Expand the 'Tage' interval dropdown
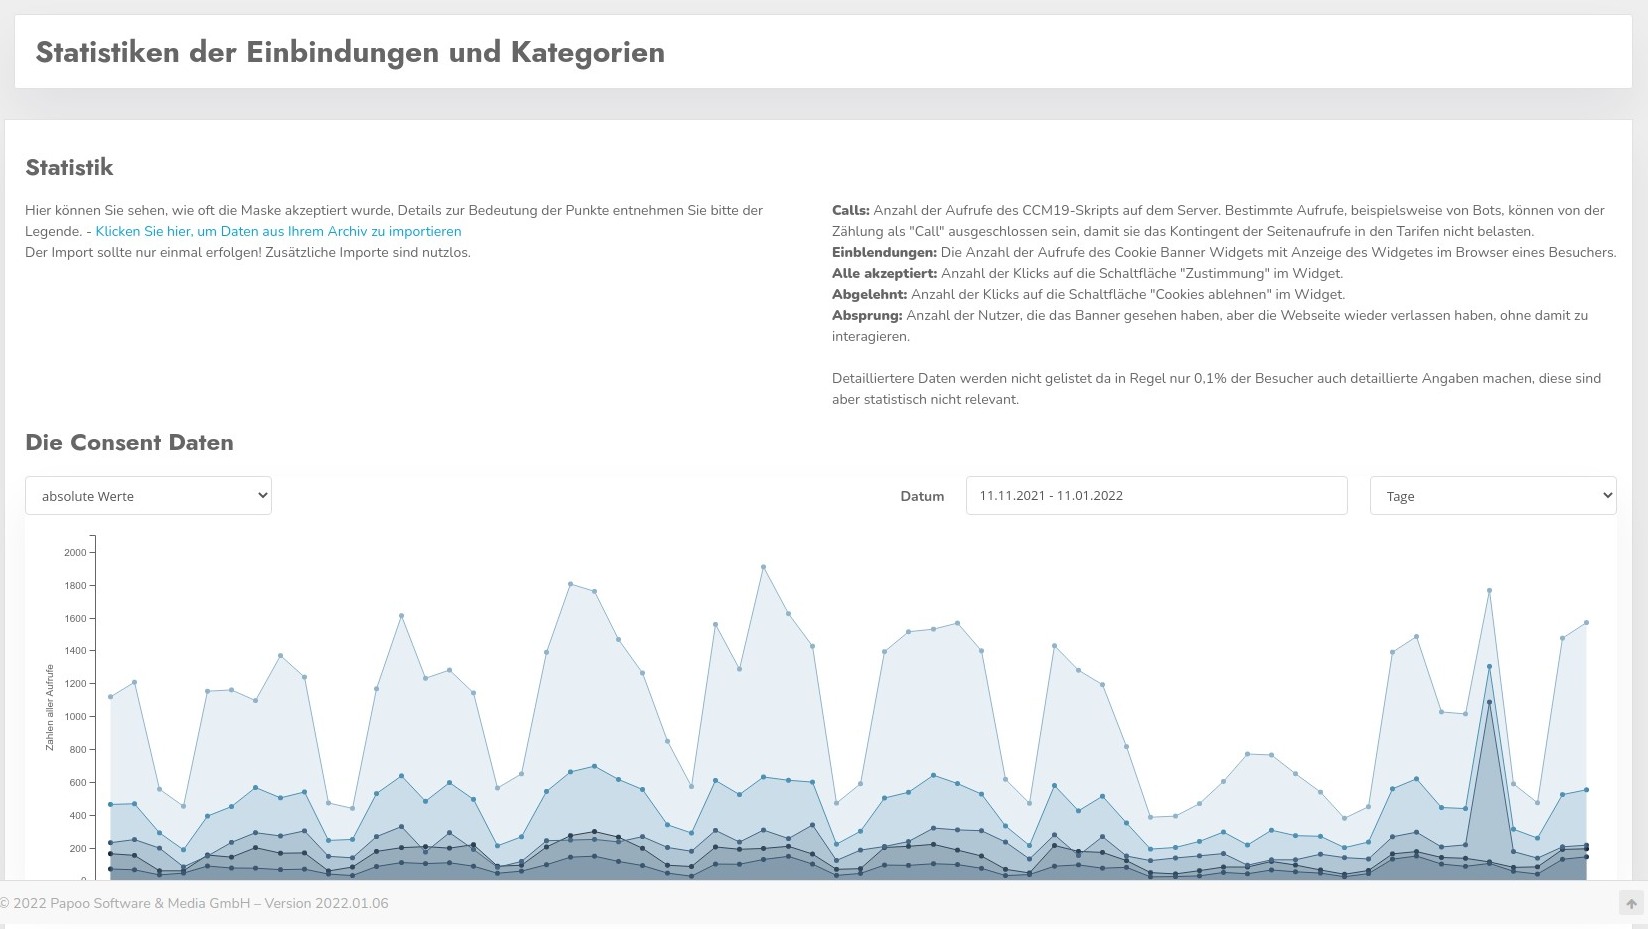1648x929 pixels. (1492, 496)
